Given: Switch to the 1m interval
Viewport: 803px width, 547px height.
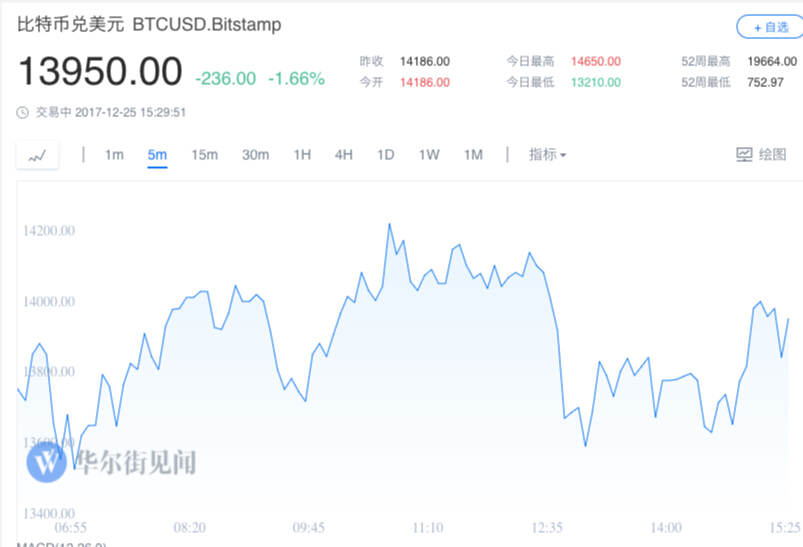Looking at the screenshot, I should point(114,154).
